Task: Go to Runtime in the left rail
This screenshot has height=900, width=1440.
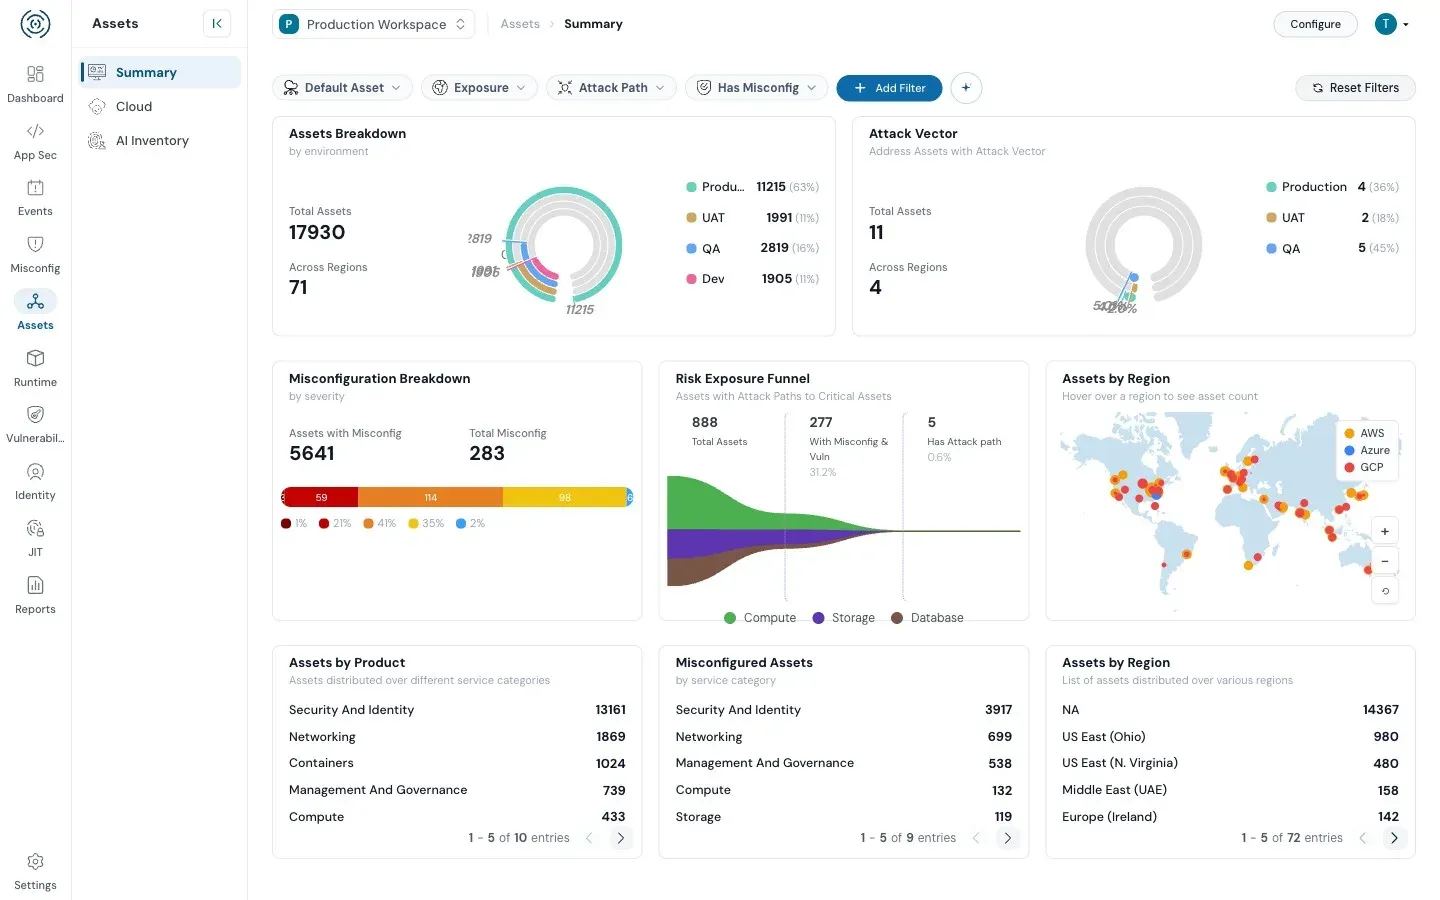Action: click(x=35, y=368)
